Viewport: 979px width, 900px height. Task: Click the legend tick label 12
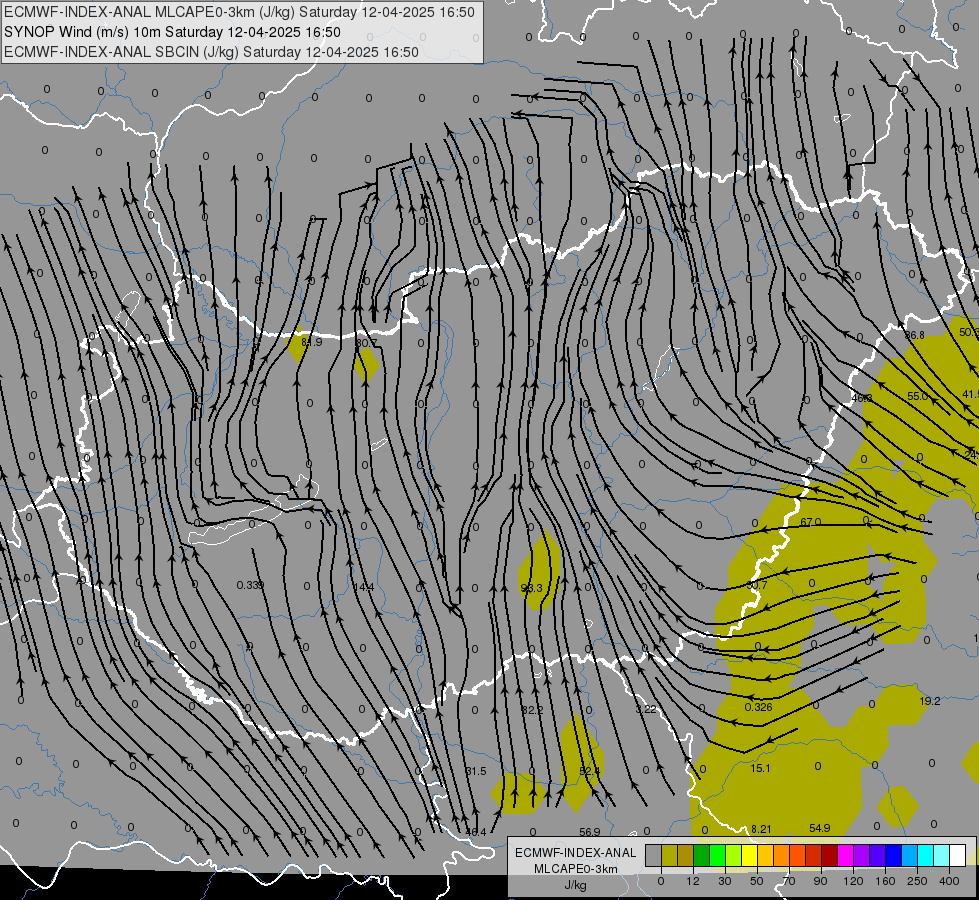click(x=693, y=881)
